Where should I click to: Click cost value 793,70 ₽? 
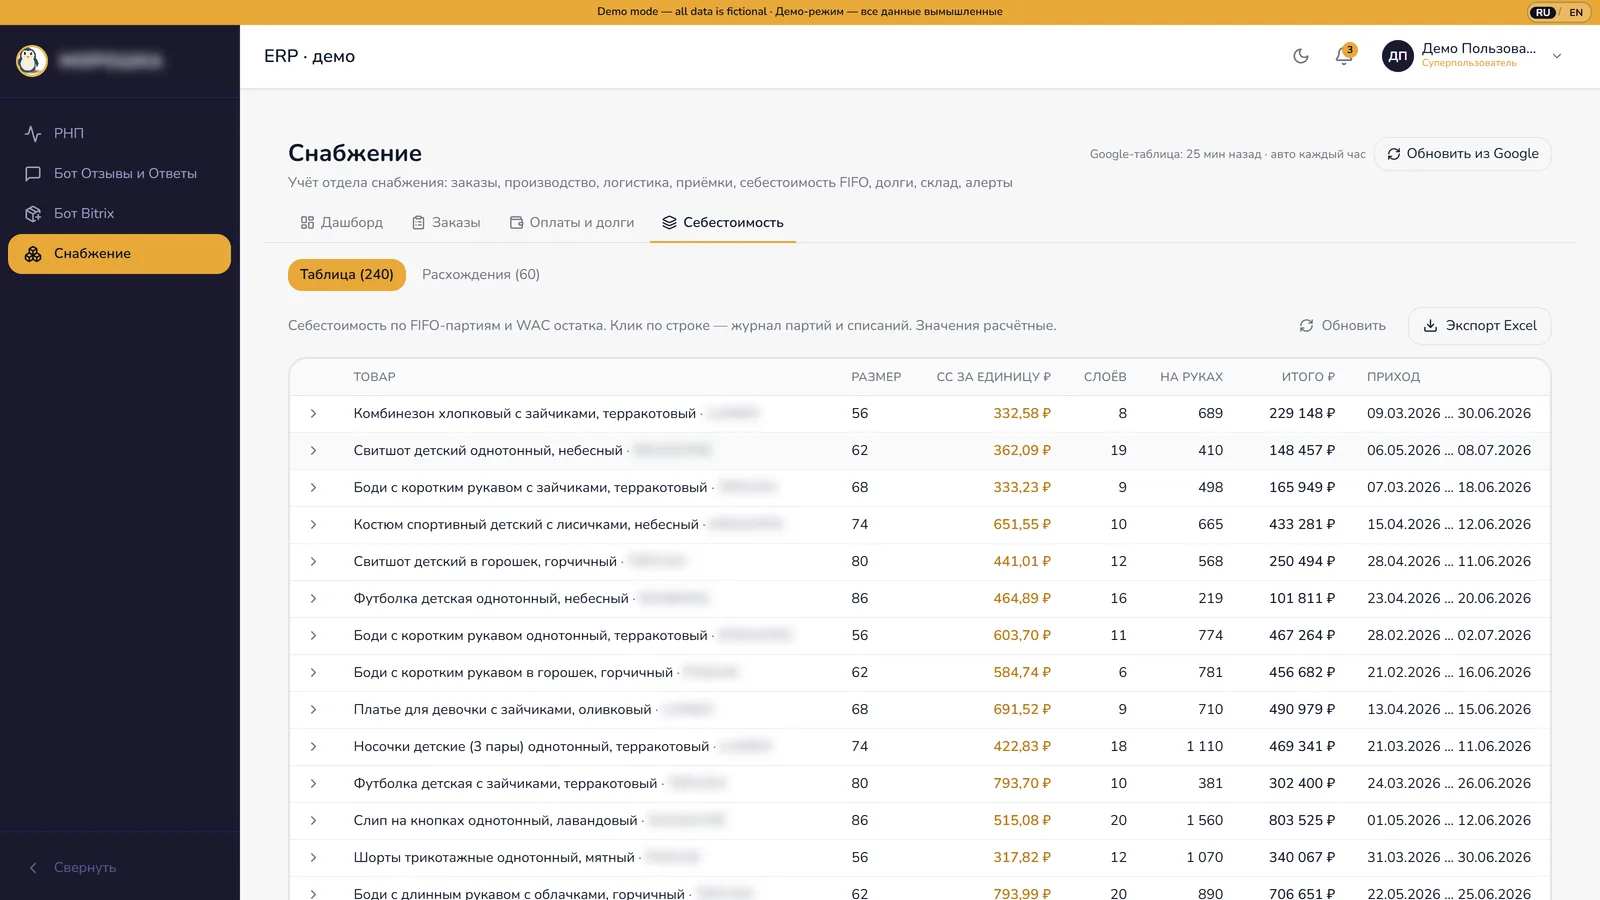point(1022,783)
